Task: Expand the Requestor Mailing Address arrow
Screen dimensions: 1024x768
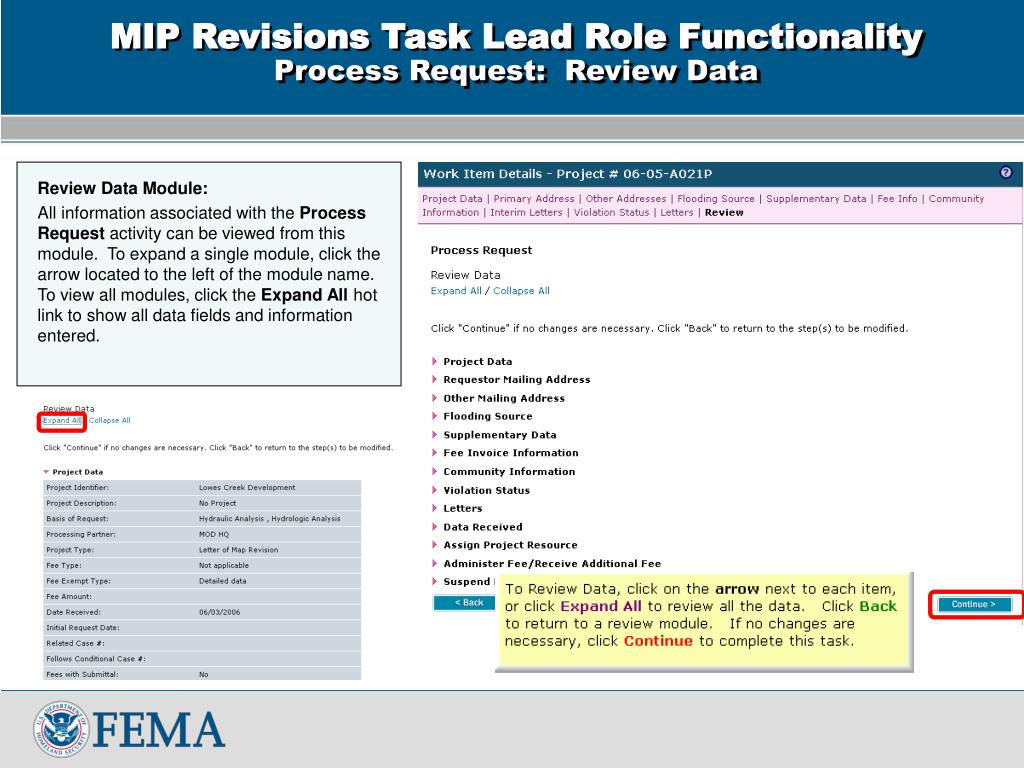Action: [x=434, y=379]
